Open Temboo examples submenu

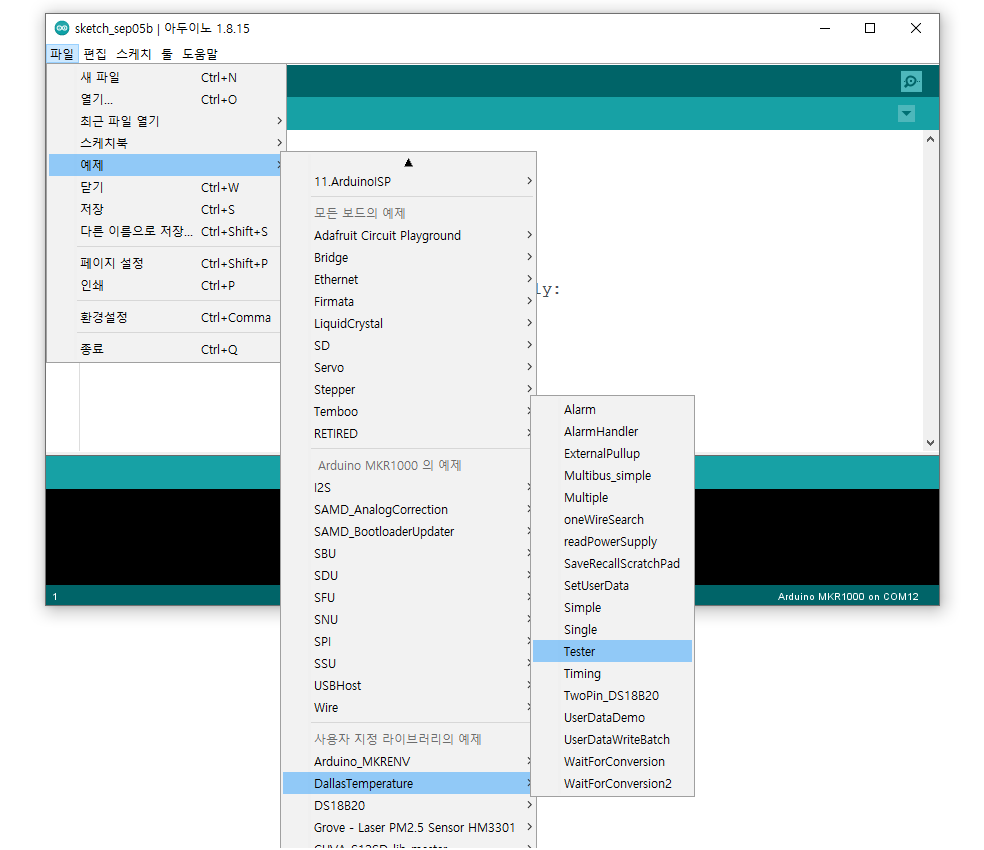tap(407, 411)
